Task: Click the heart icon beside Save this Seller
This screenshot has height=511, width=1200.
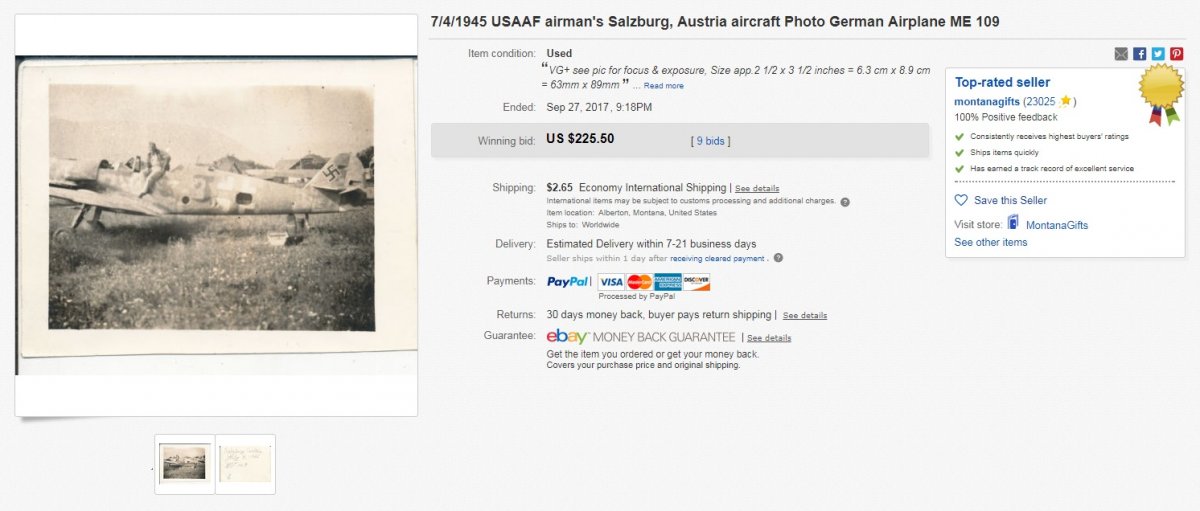Action: tap(961, 200)
